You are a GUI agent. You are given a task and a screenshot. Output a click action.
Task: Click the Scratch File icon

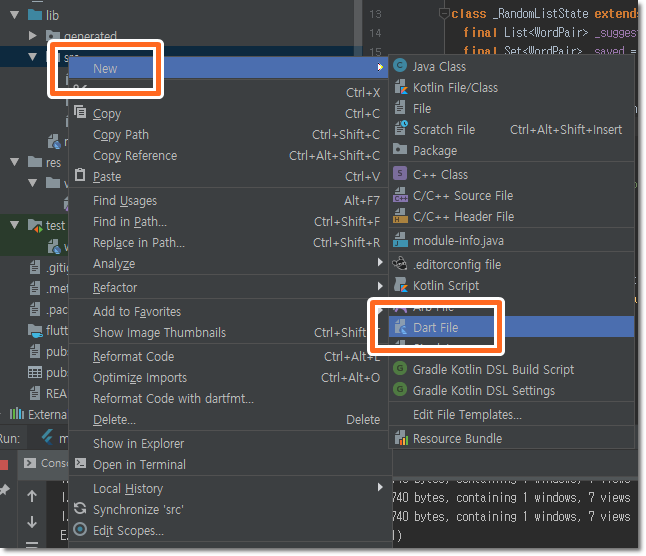(400, 128)
